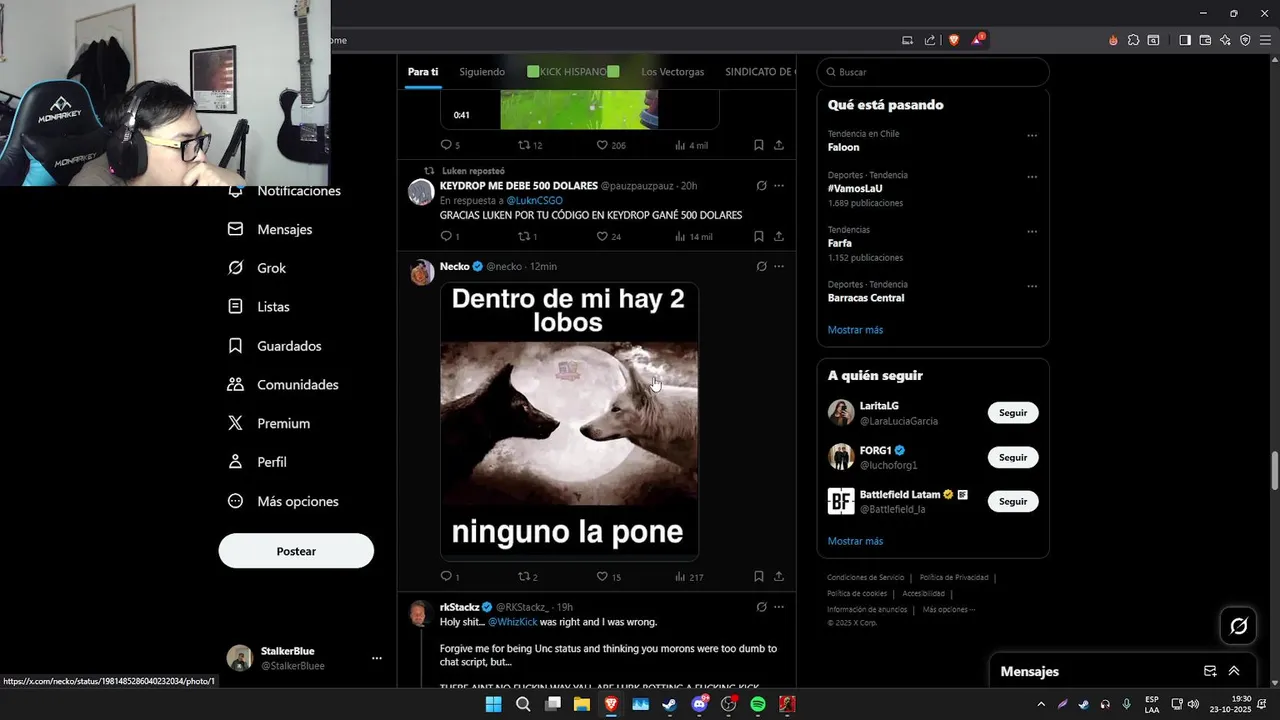Open Discord from the taskbar
The image size is (1280, 720).
point(699,704)
